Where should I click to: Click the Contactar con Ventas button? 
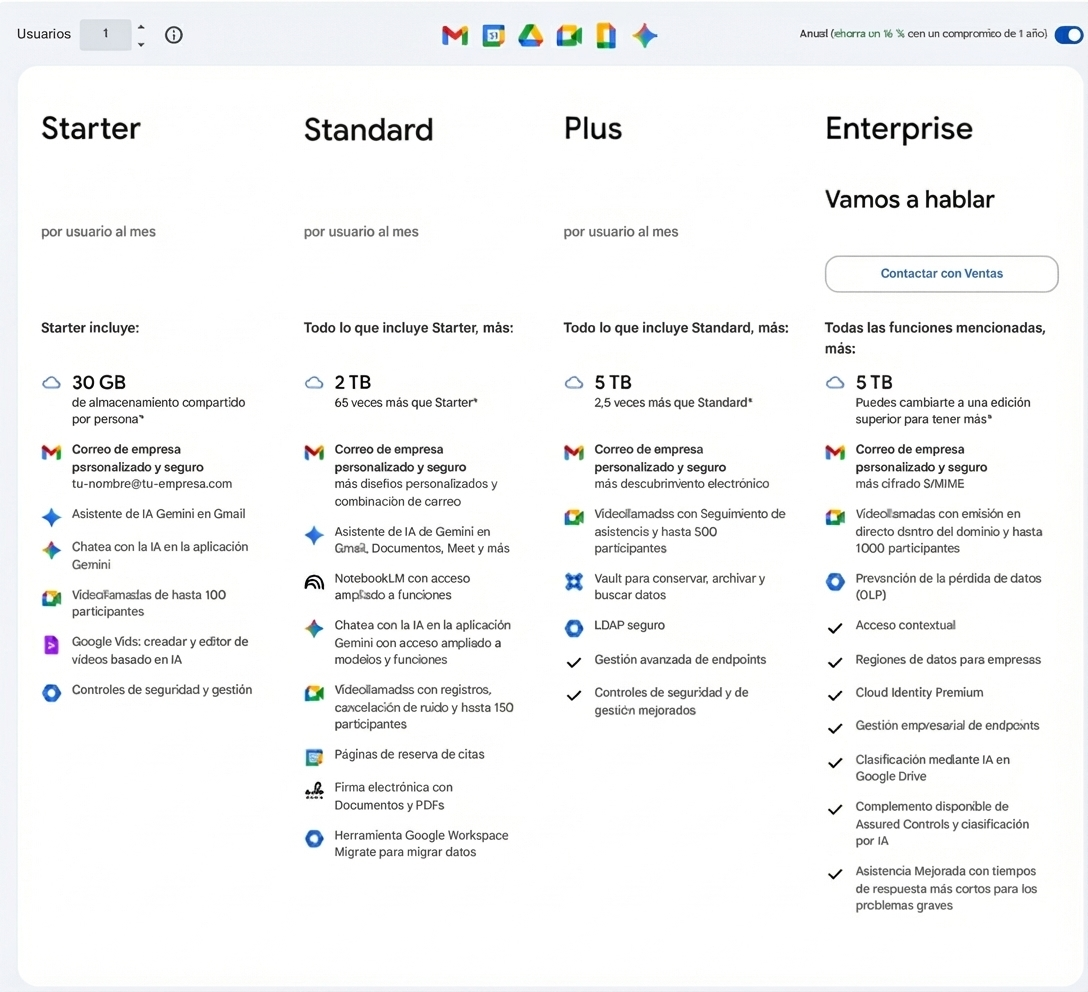coord(941,274)
